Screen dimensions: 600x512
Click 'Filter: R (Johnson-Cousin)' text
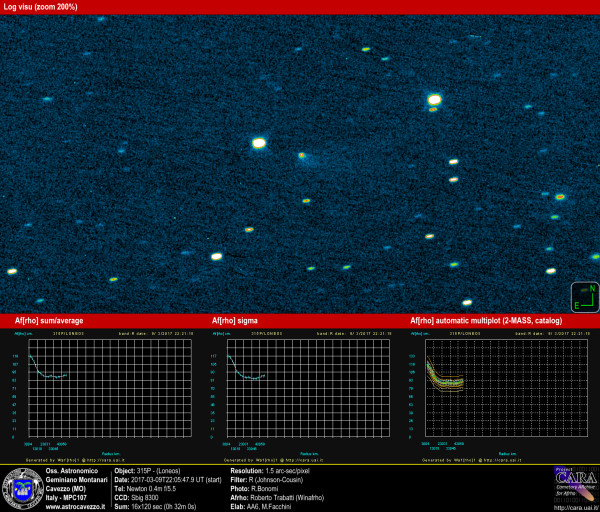pyautogui.click(x=266, y=480)
